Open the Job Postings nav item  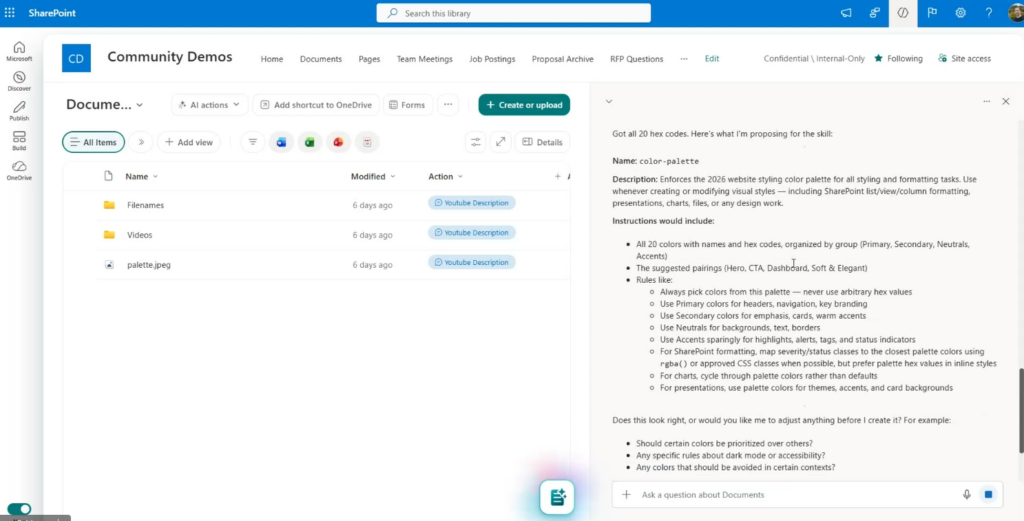[492, 59]
